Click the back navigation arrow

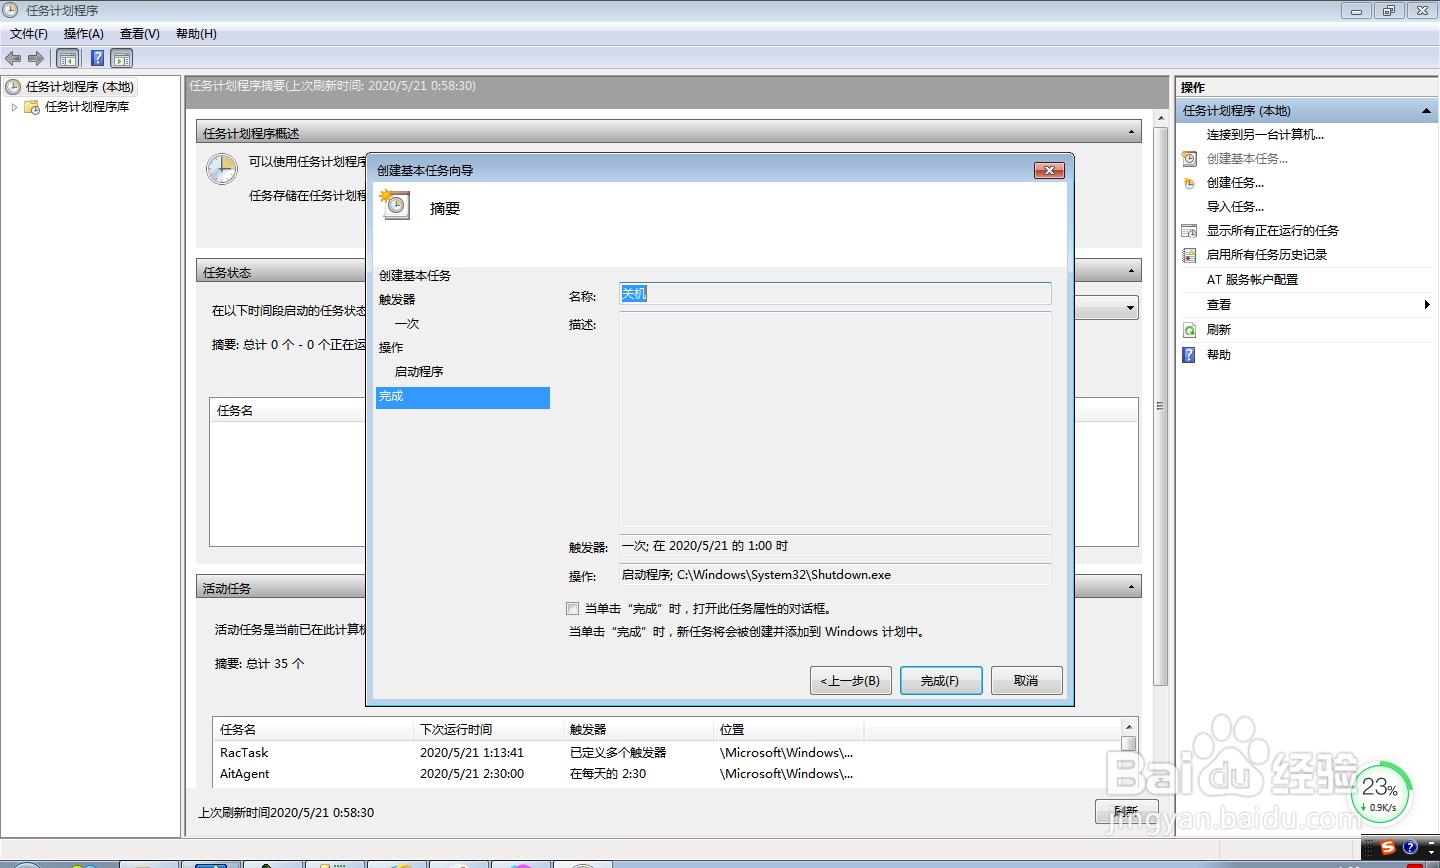click(x=12, y=58)
